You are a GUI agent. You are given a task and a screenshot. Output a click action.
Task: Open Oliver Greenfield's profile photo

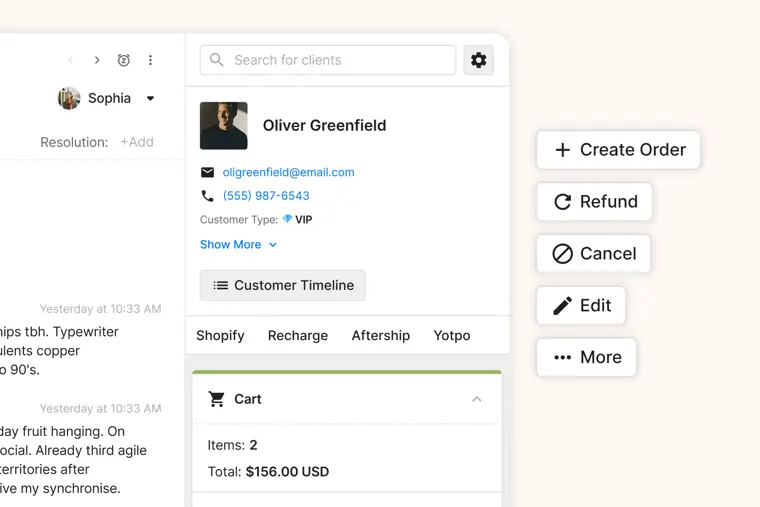223,126
